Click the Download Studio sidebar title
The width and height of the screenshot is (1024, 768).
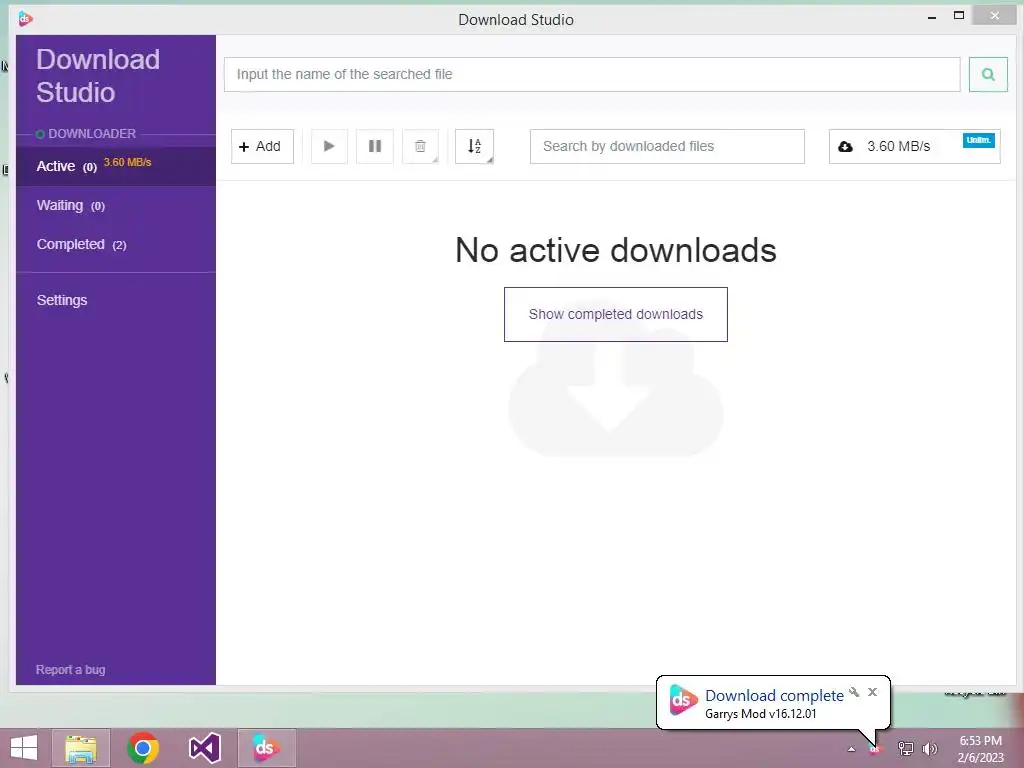98,76
